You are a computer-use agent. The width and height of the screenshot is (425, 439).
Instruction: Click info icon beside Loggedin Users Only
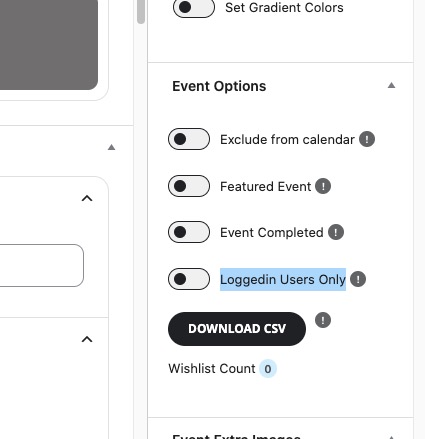point(358,279)
